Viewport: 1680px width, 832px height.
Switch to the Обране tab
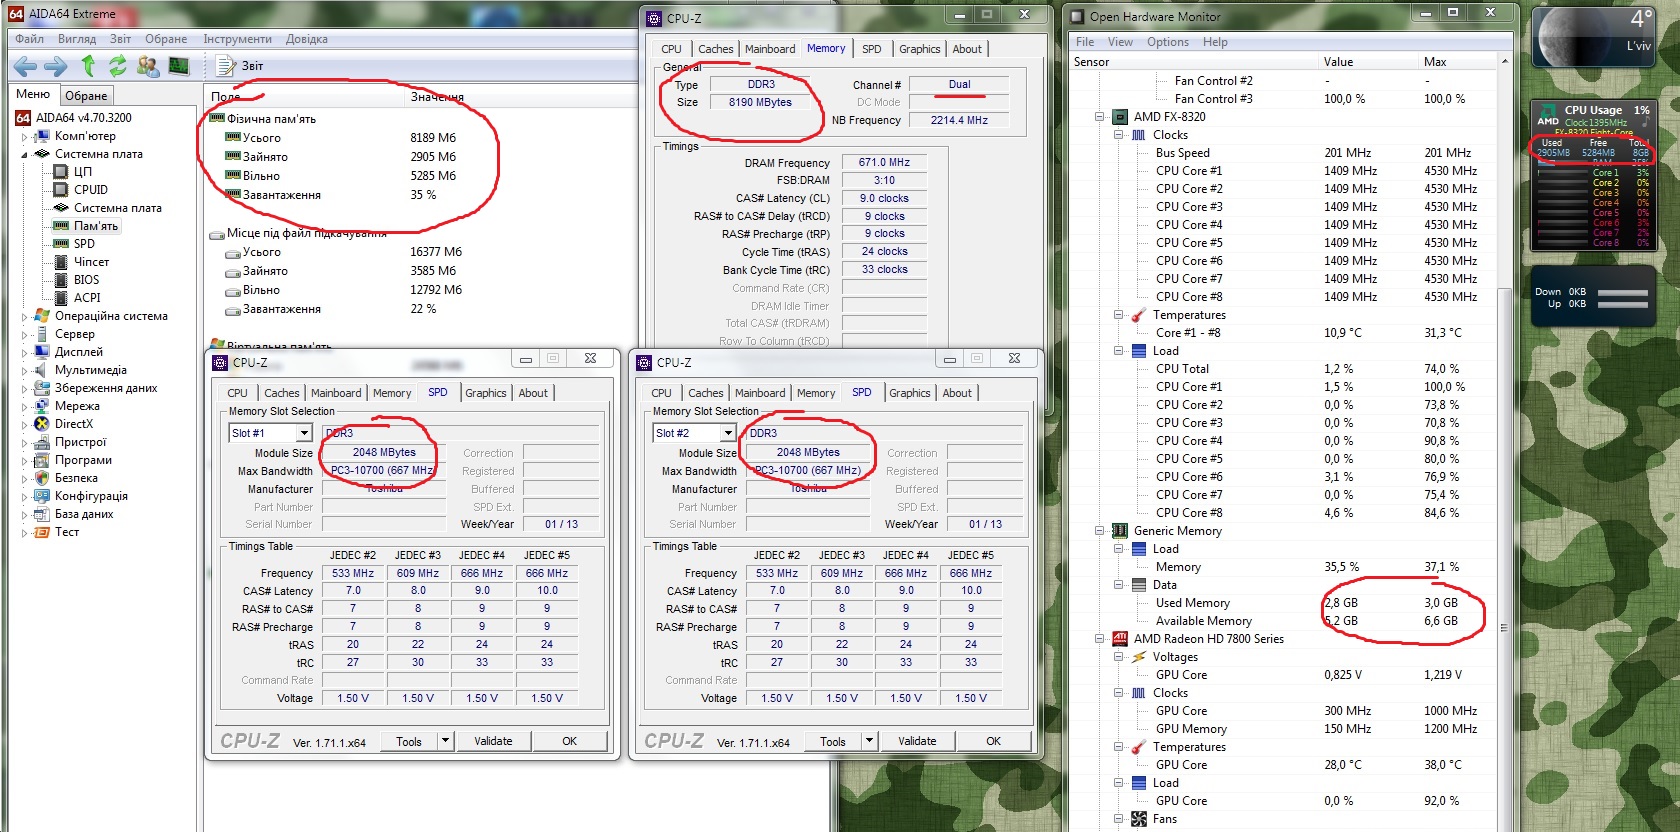86,96
